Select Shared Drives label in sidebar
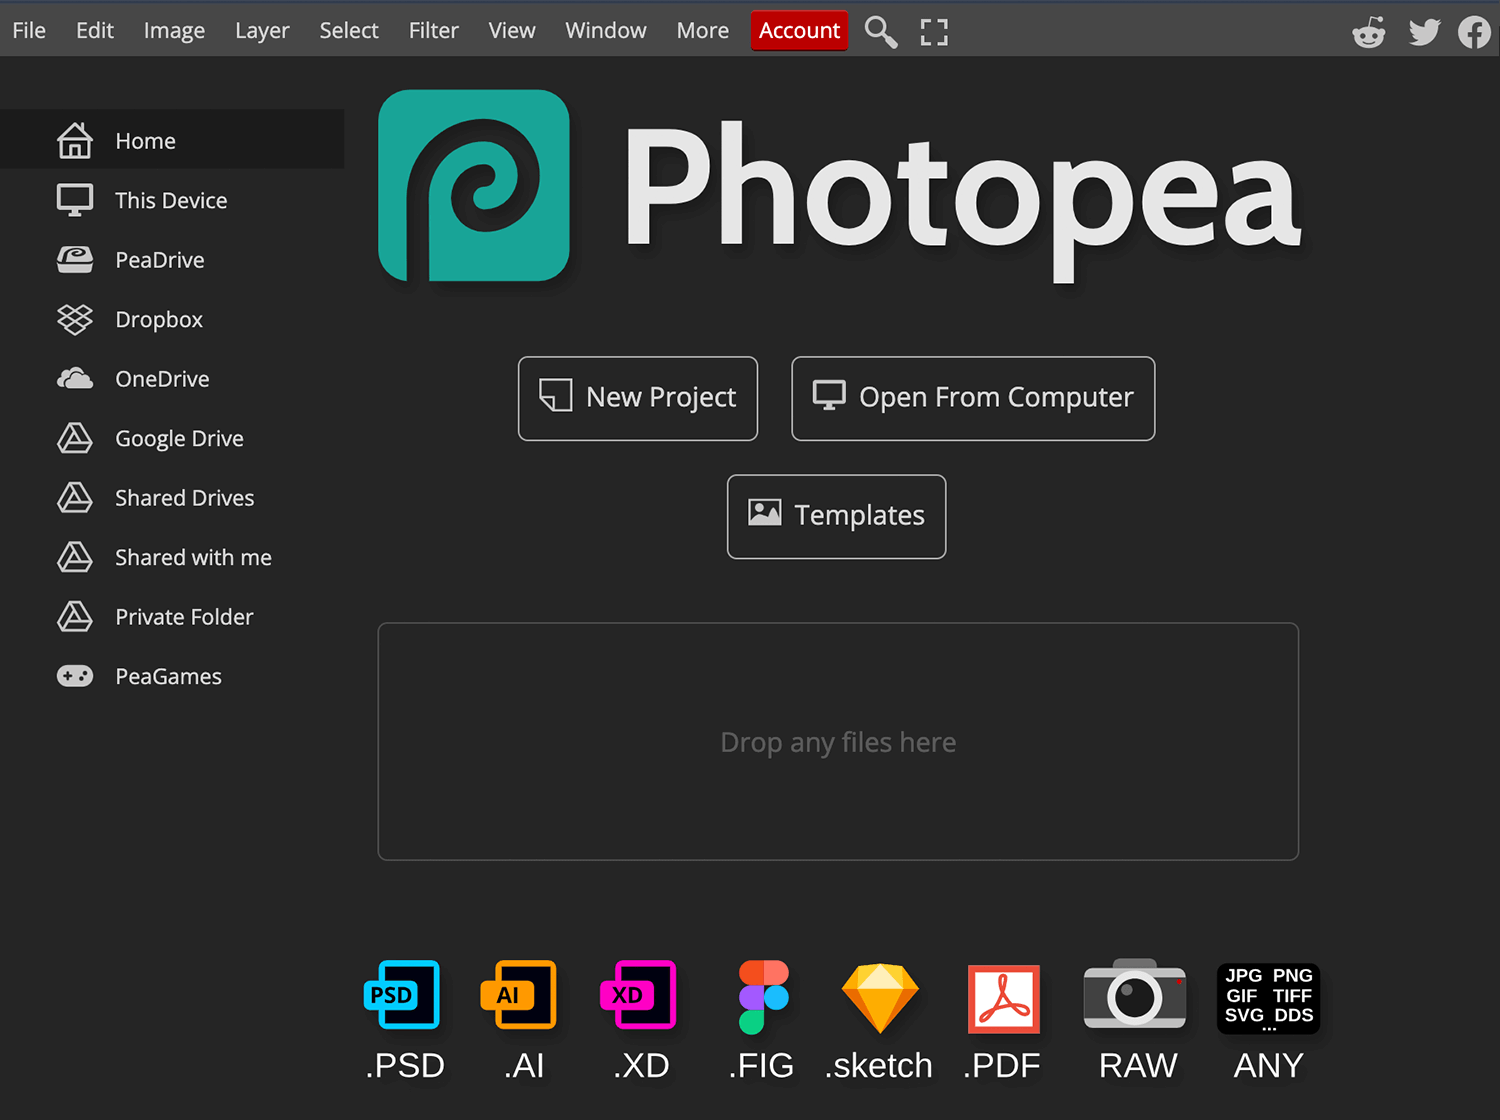Viewport: 1500px width, 1120px height. point(185,498)
